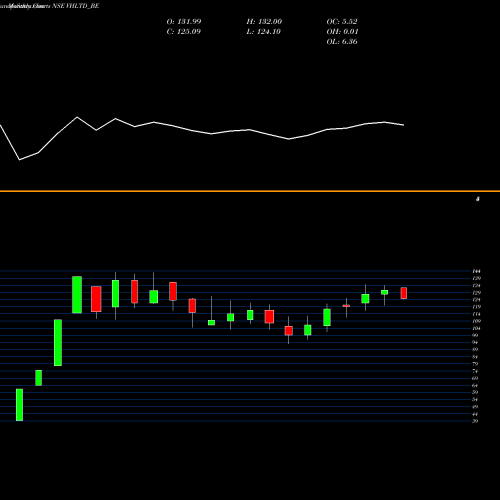The height and width of the screenshot is (500, 500).
Task: Click the 74 price axis label
Action: pos(475,371)
